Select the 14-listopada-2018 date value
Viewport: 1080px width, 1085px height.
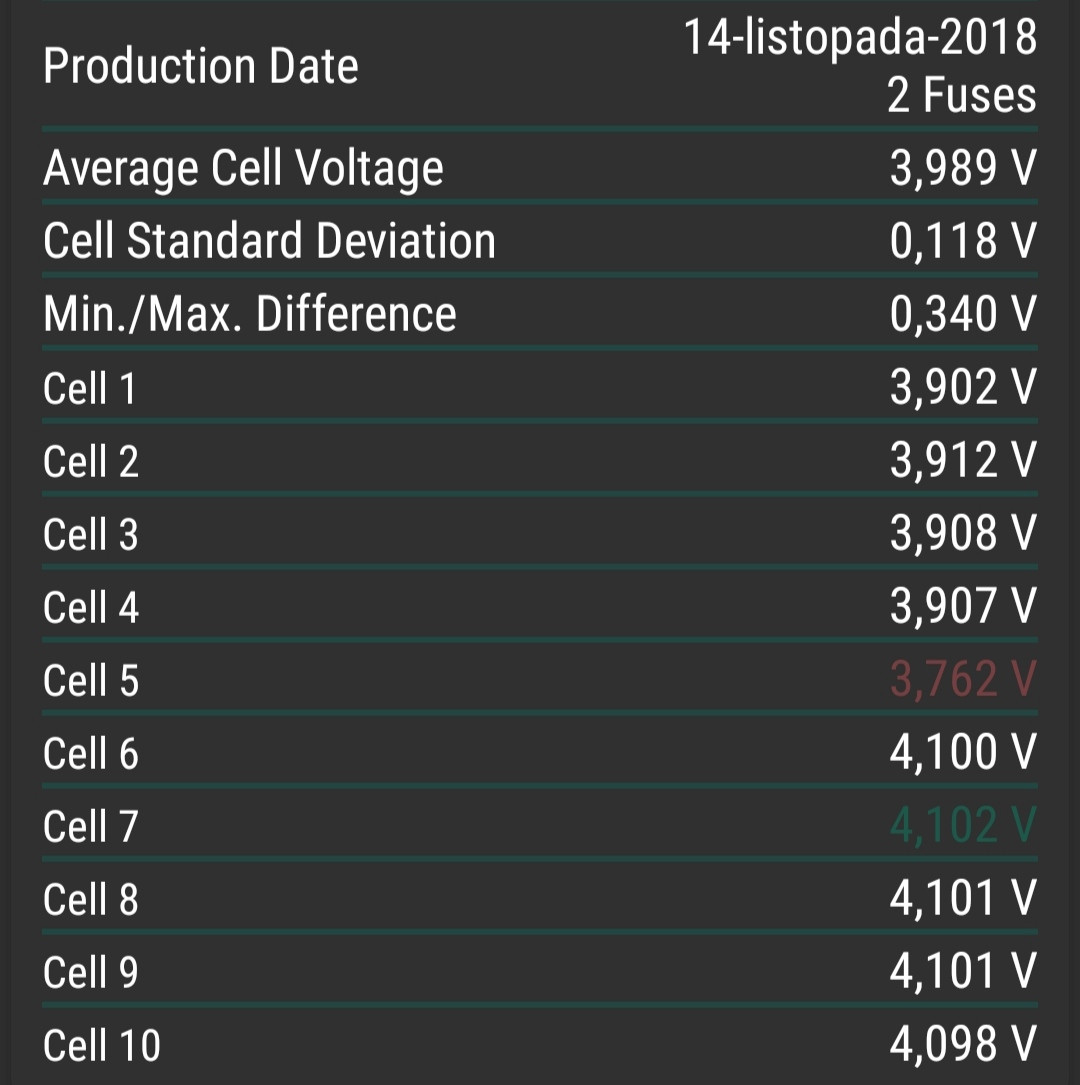(860, 39)
